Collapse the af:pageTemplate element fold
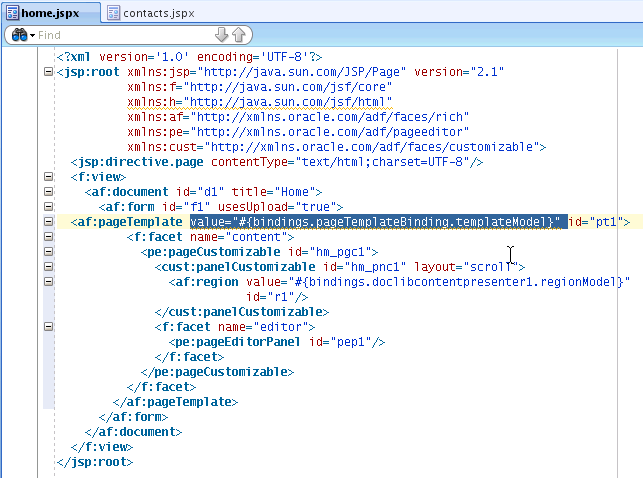 coord(48,221)
